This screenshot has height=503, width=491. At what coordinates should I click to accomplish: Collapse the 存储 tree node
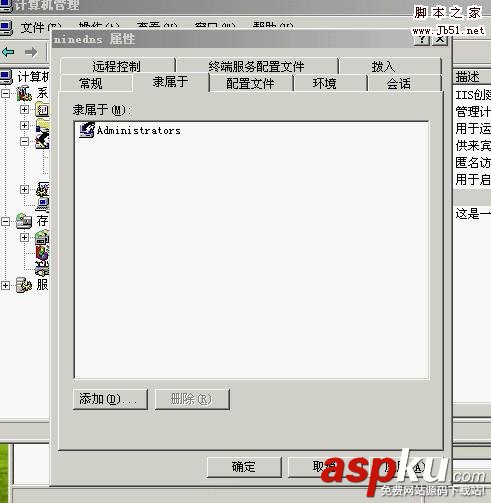(6, 221)
